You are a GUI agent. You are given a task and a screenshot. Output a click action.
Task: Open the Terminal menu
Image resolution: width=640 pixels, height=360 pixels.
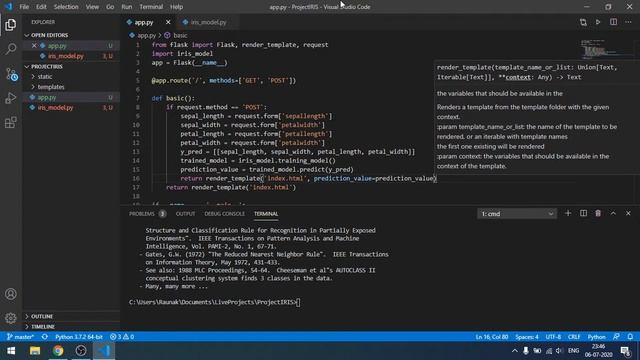[x=151, y=7]
